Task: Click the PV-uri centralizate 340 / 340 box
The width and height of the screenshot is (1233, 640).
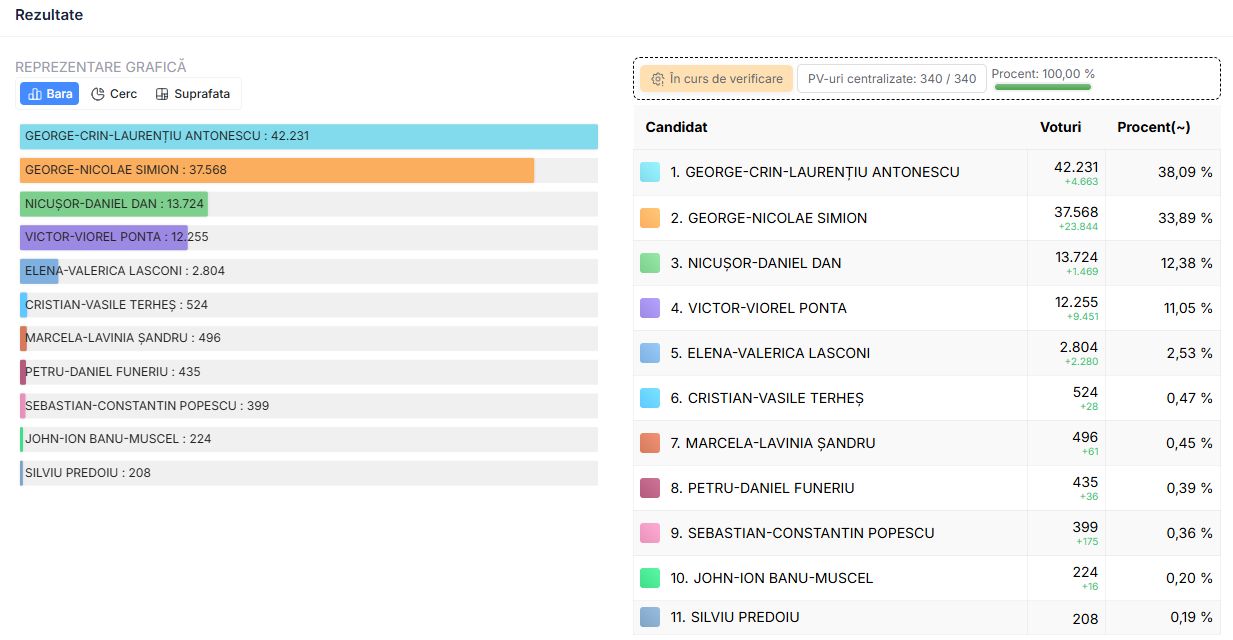Action: (x=891, y=79)
